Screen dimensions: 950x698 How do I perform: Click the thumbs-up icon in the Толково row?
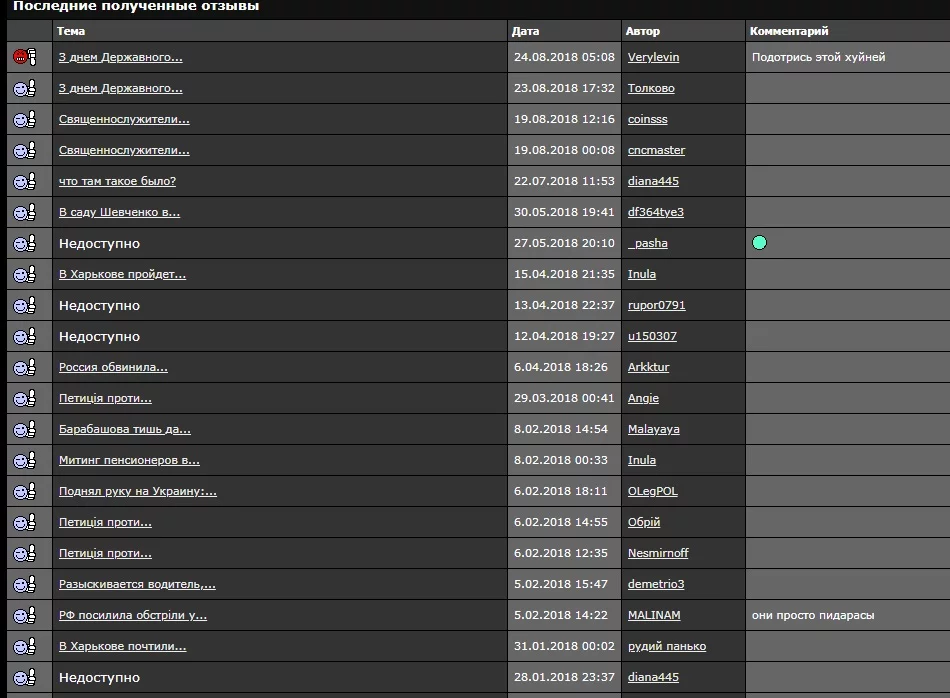[x=24, y=88]
